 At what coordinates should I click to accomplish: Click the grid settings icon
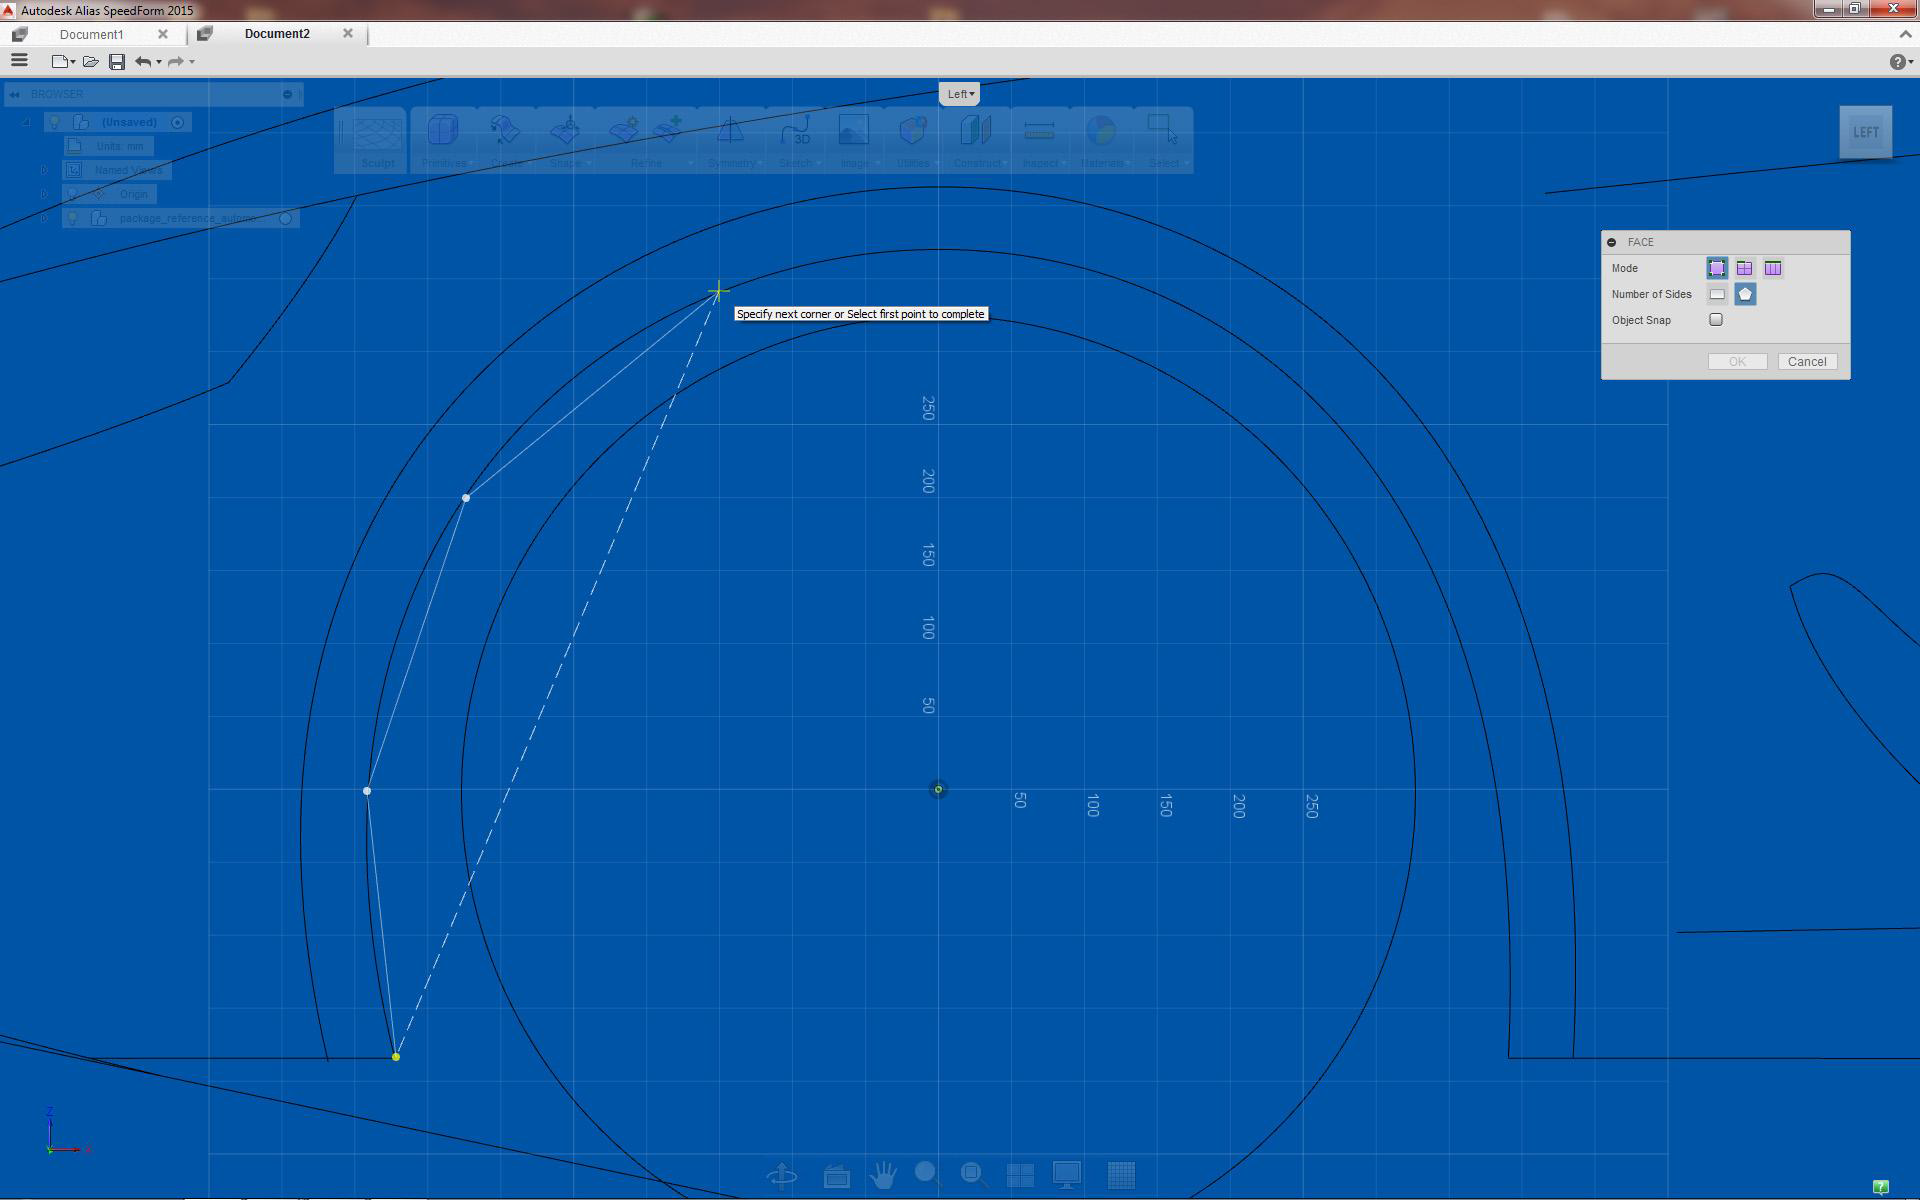click(x=1121, y=1175)
